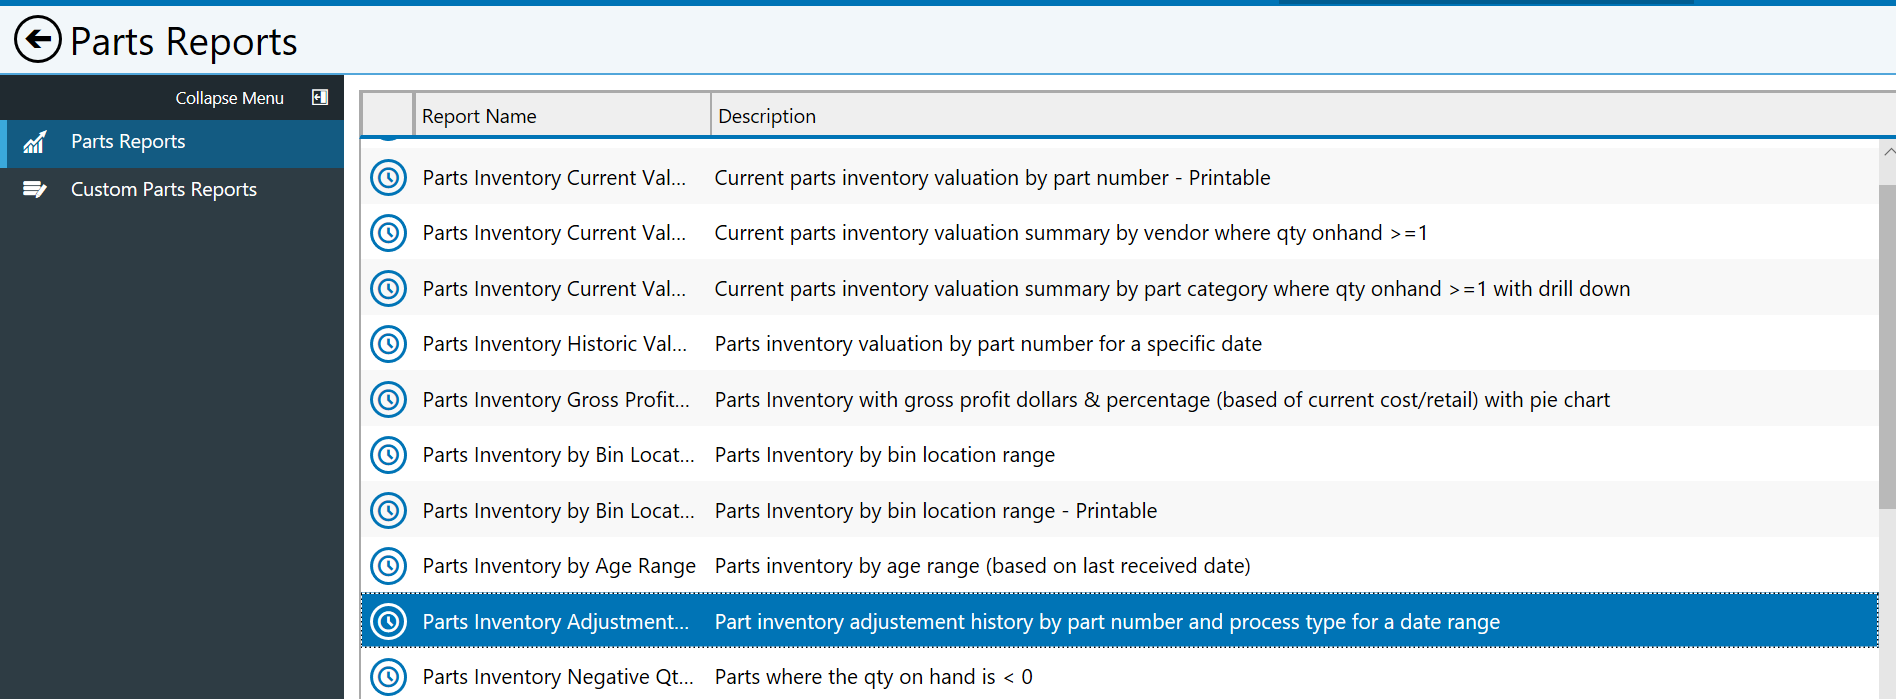Click clock icon for valuation summary by vendor
This screenshot has height=699, width=1896.
pyautogui.click(x=388, y=233)
